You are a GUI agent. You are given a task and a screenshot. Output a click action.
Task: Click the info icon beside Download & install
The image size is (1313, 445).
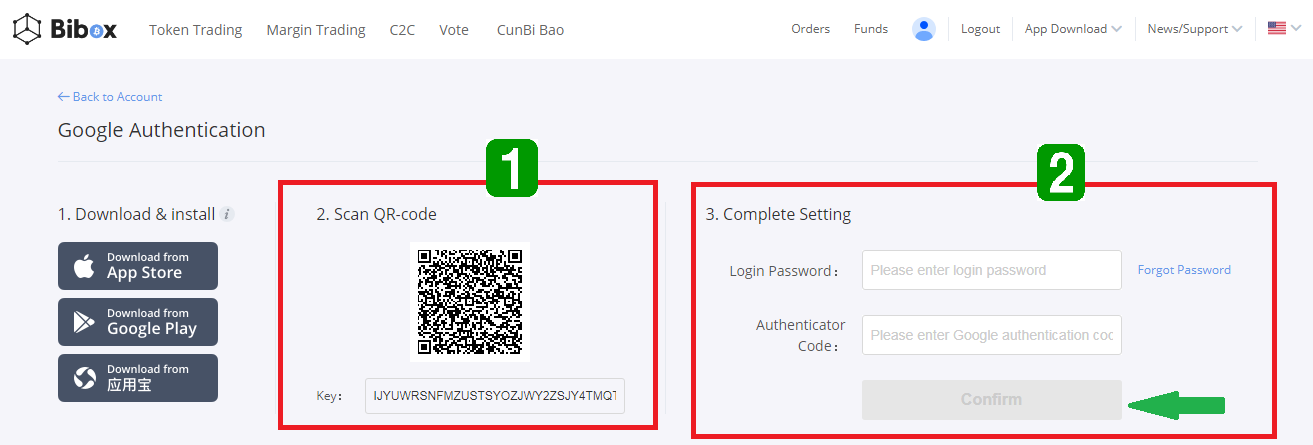(227, 214)
